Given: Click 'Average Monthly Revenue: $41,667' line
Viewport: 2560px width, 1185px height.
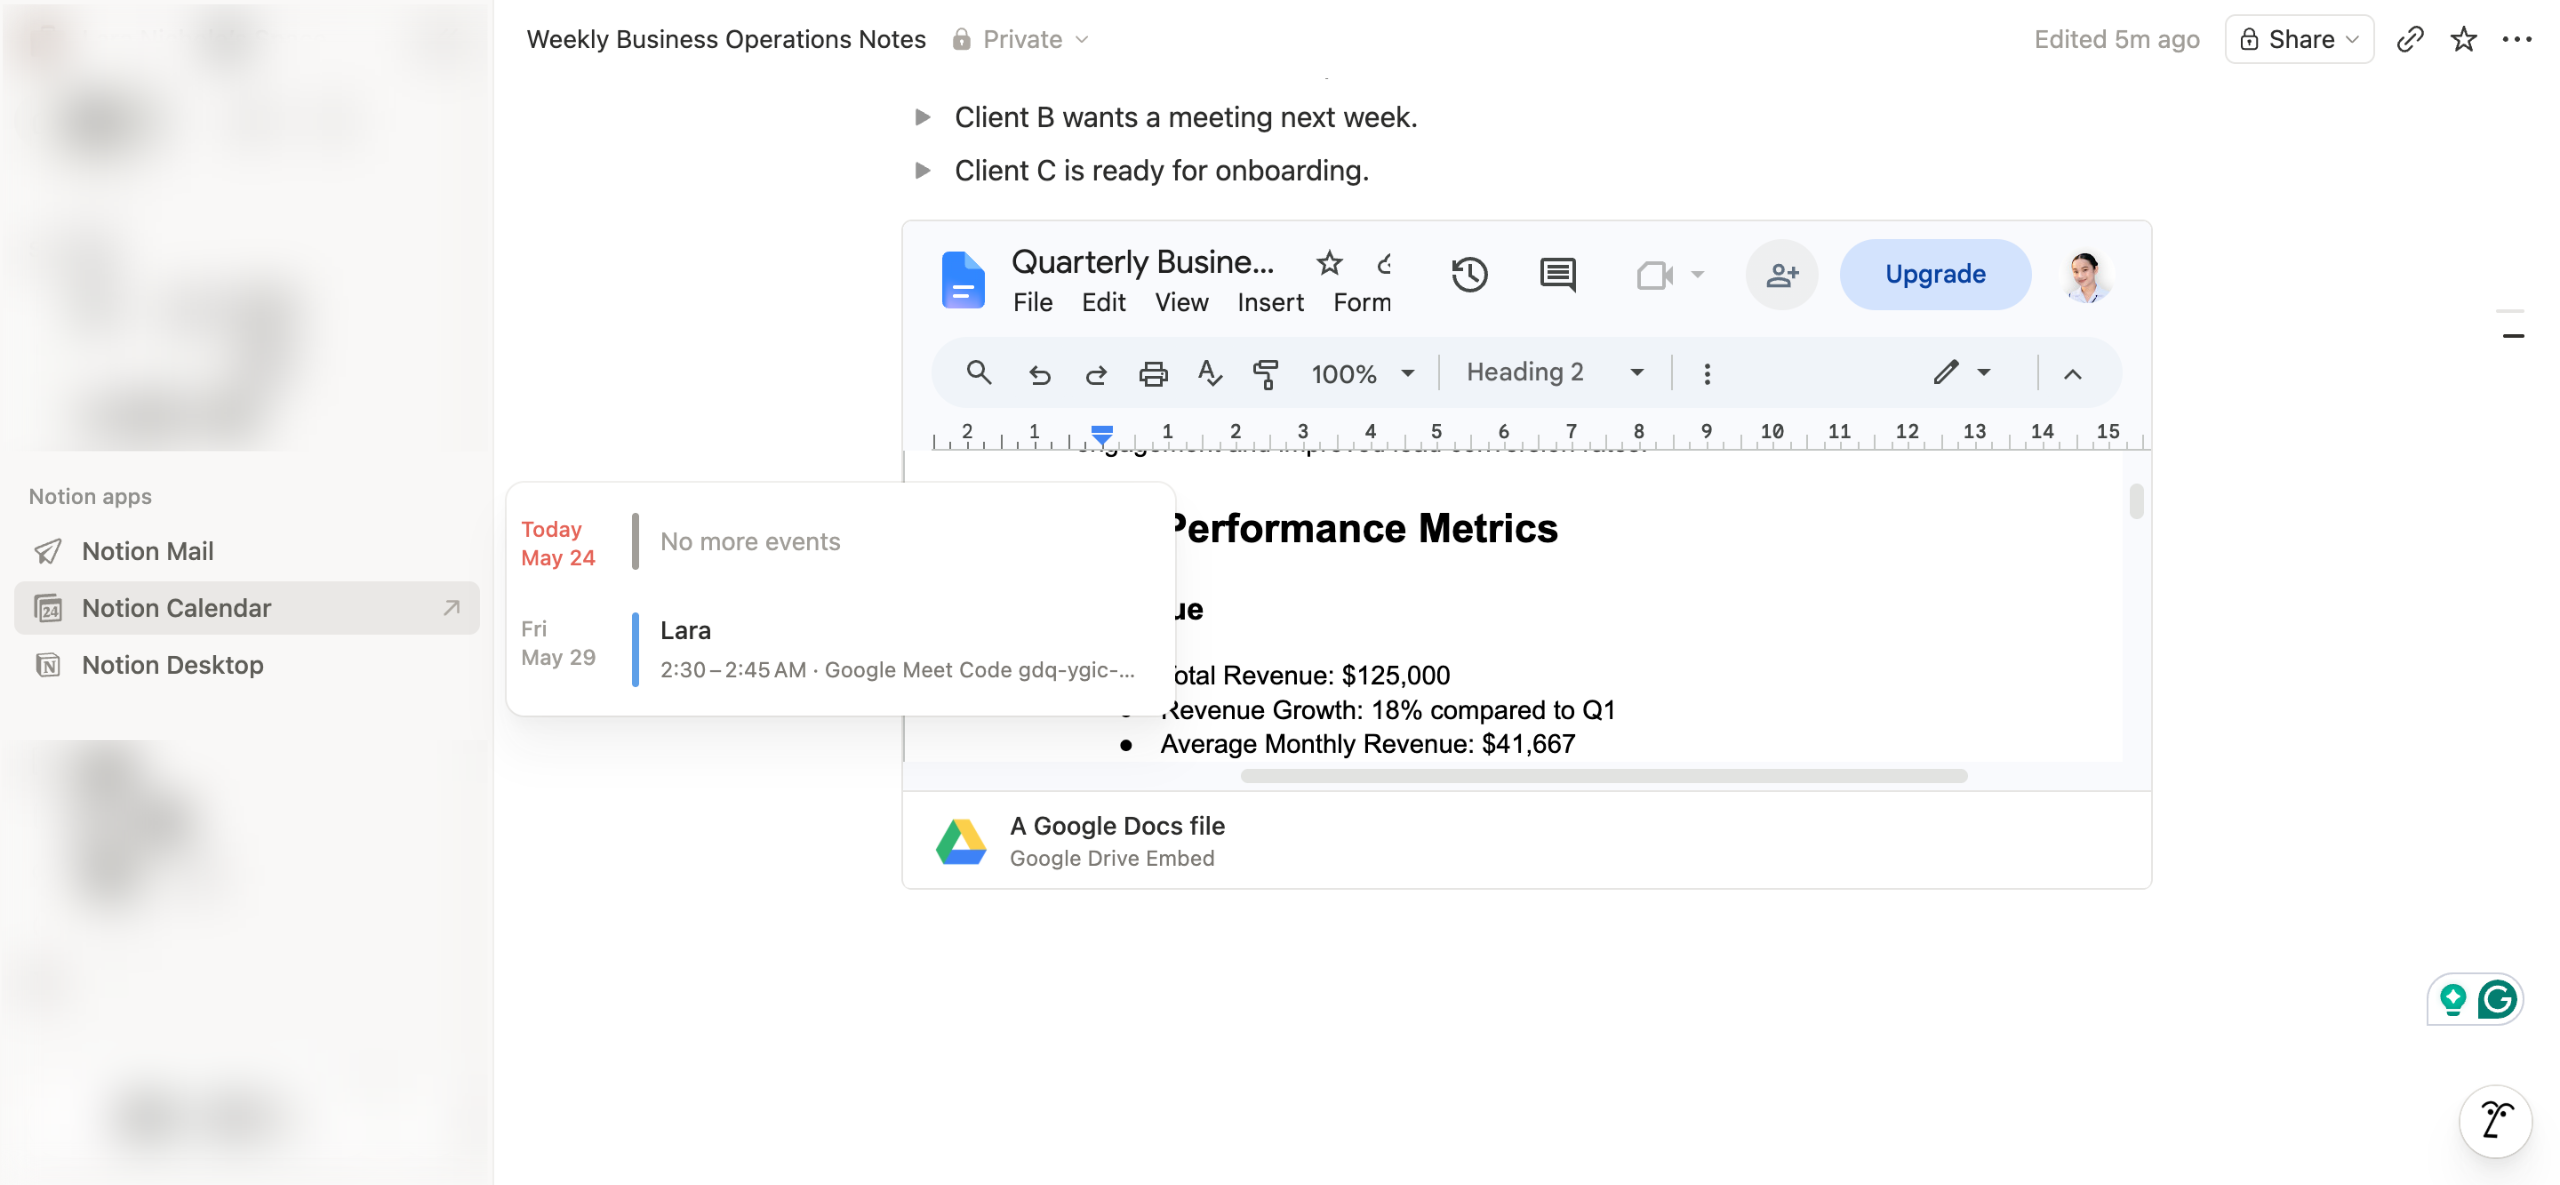Looking at the screenshot, I should (1367, 744).
